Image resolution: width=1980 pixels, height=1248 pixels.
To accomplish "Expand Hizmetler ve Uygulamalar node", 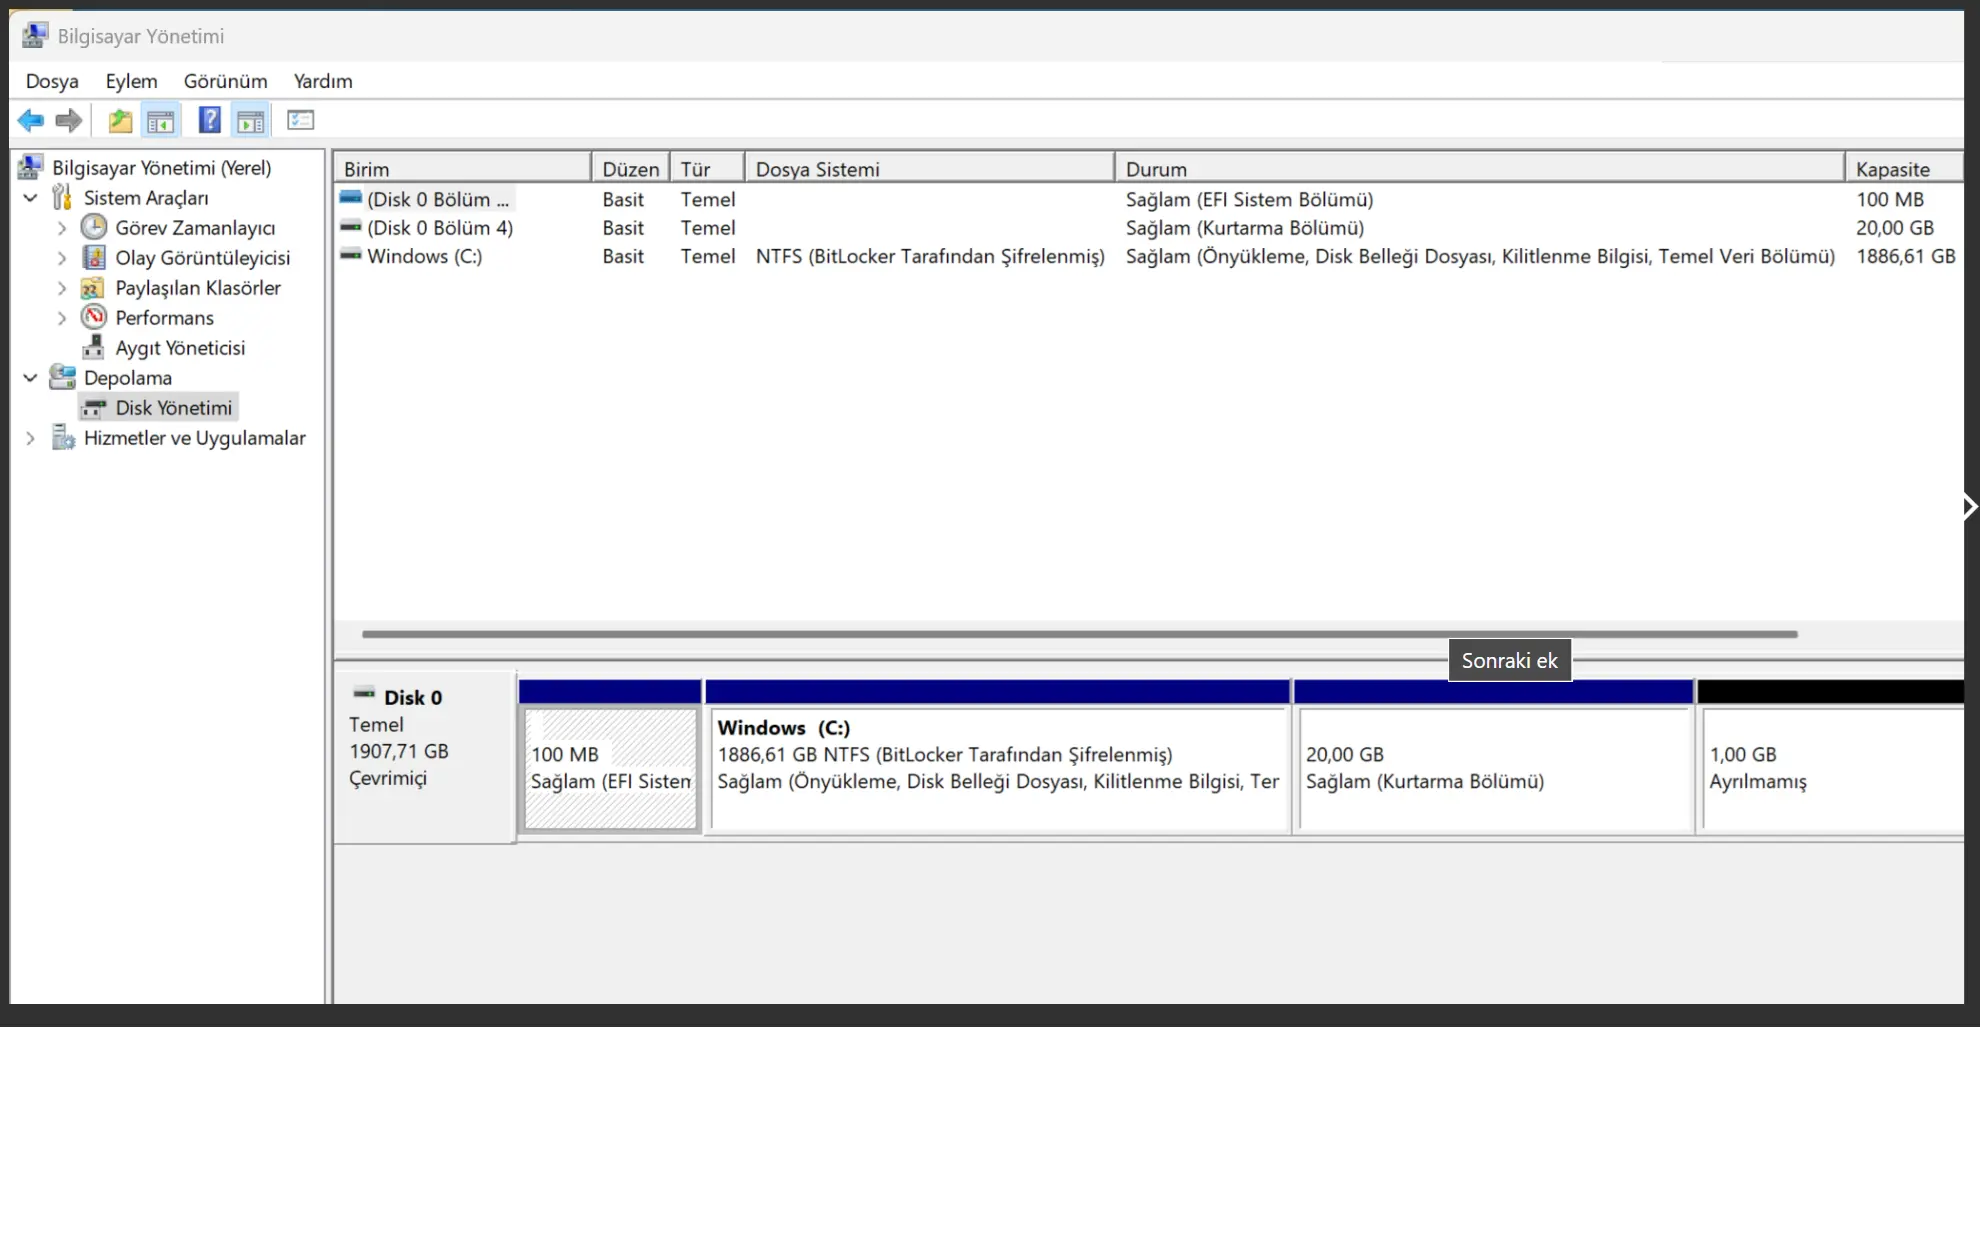I will 31,438.
